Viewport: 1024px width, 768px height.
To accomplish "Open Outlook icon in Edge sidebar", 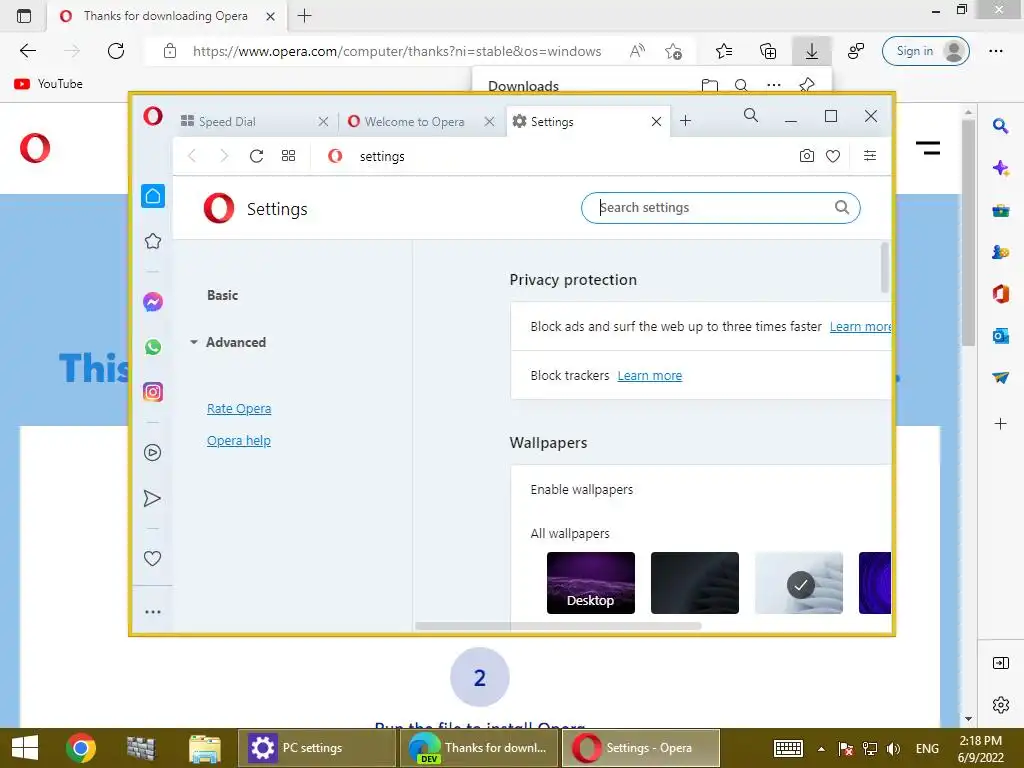I will 1000,336.
